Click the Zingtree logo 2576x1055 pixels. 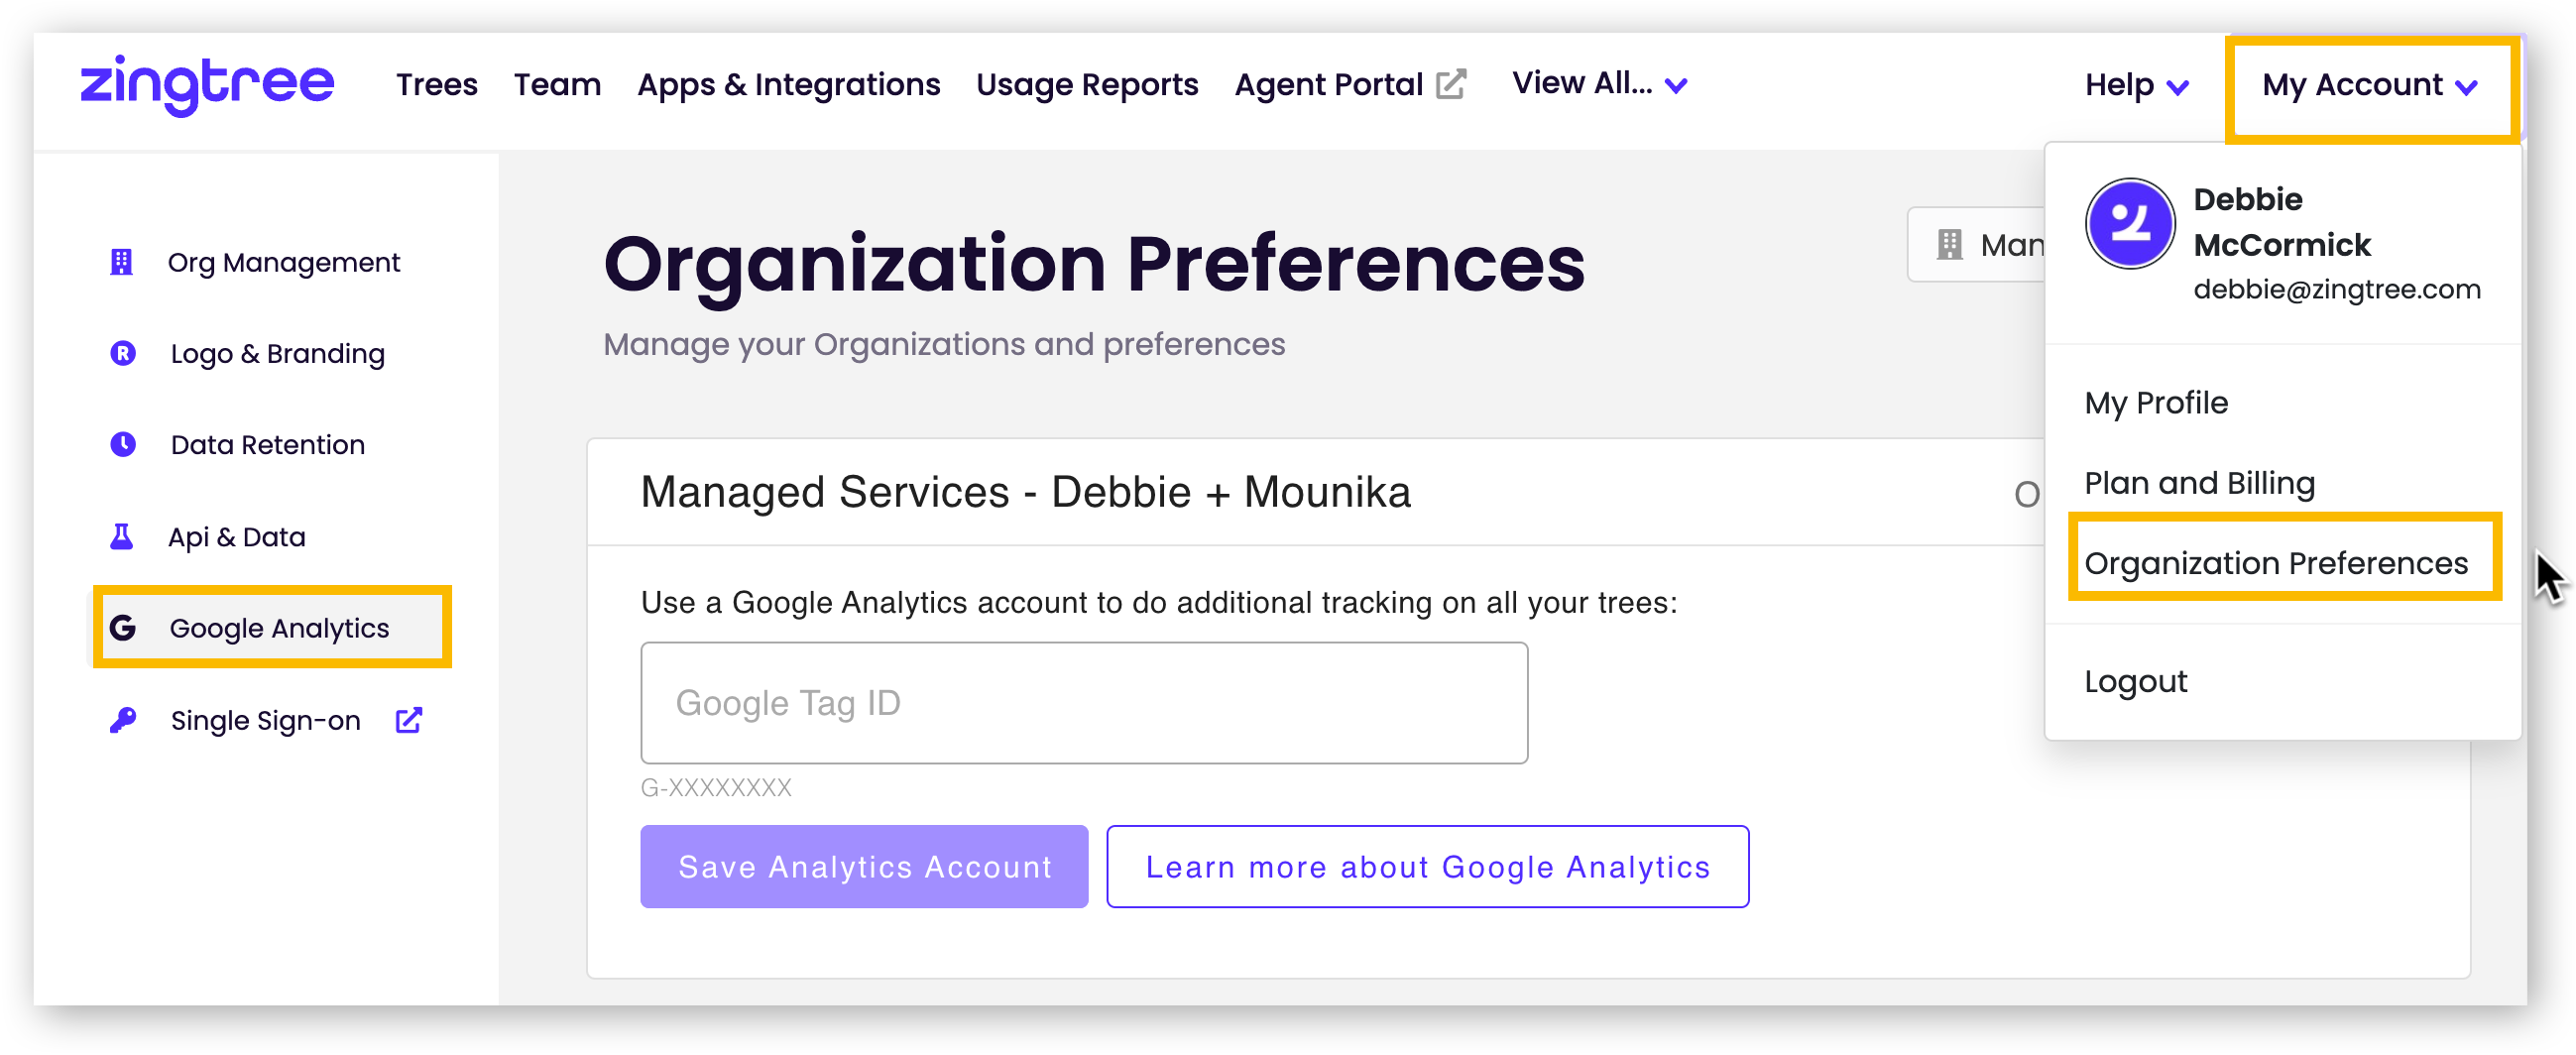[207, 84]
